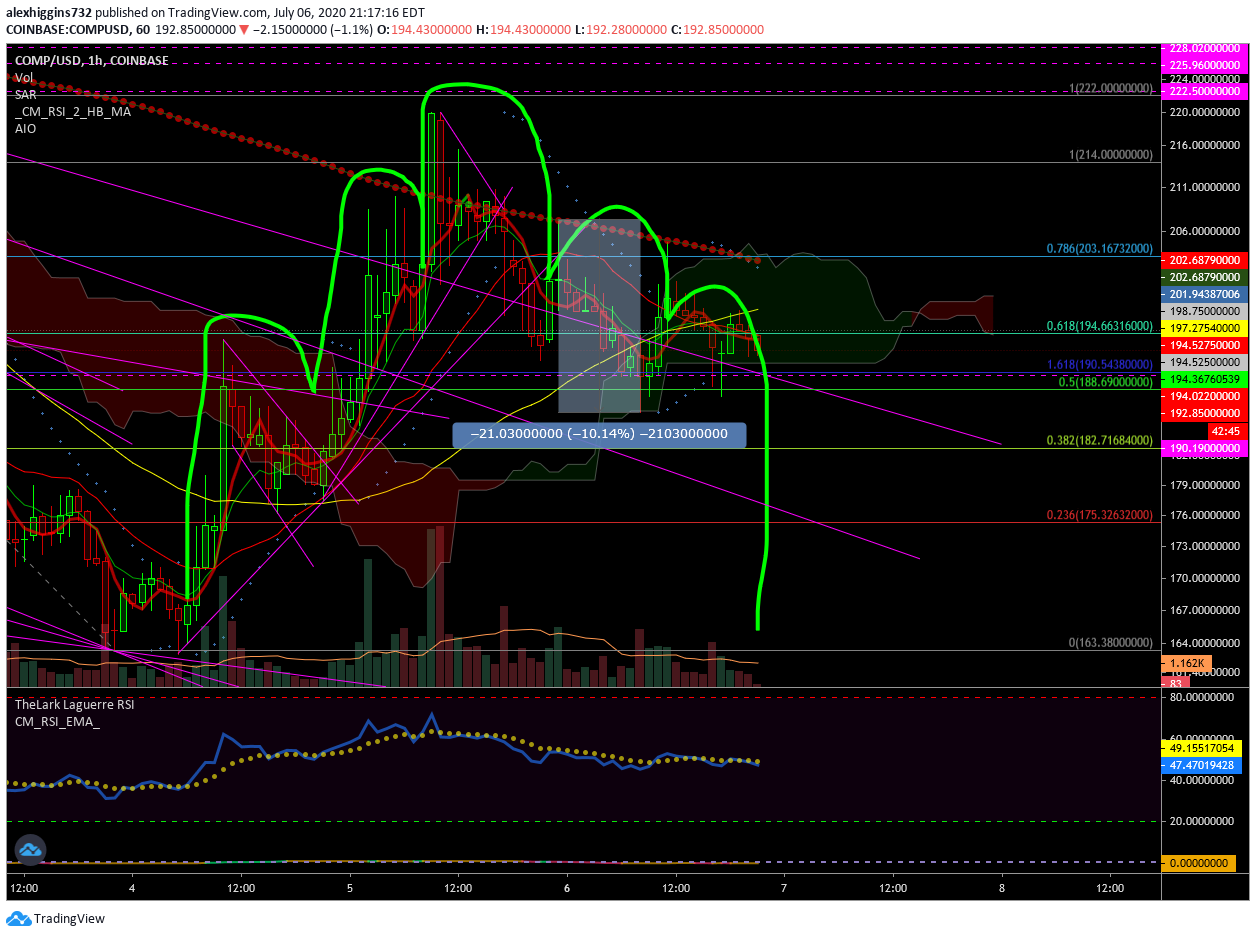The height and width of the screenshot is (937, 1256).
Task: Click the magenta 190.19000000 price tag
Action: [1203, 450]
